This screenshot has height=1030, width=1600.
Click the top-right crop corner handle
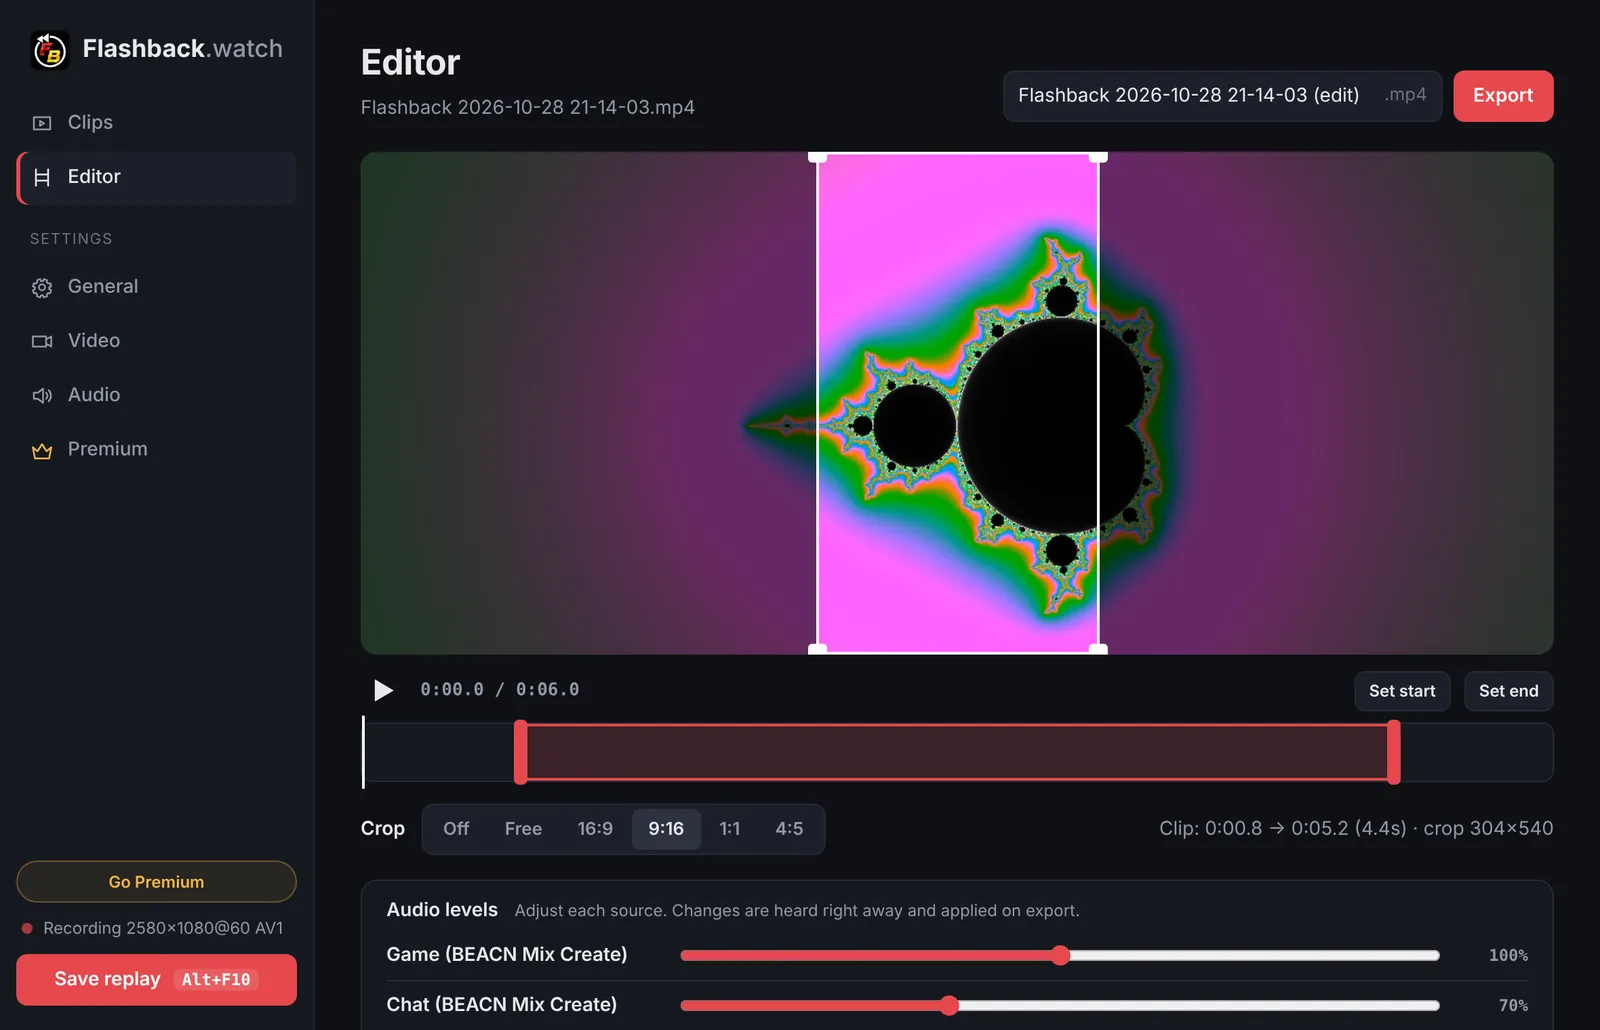[1098, 157]
